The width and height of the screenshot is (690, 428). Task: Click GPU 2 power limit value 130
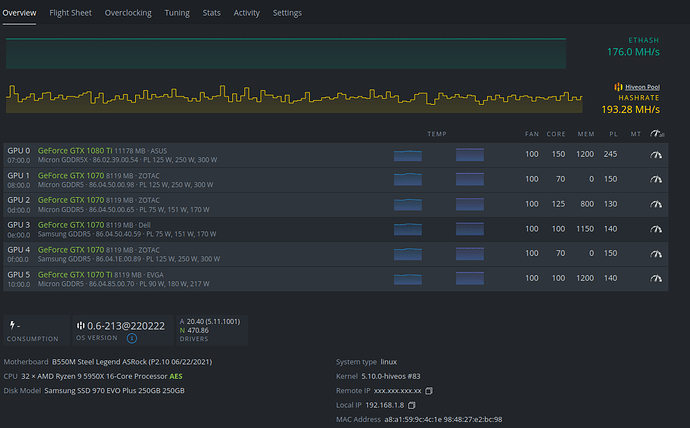point(610,204)
